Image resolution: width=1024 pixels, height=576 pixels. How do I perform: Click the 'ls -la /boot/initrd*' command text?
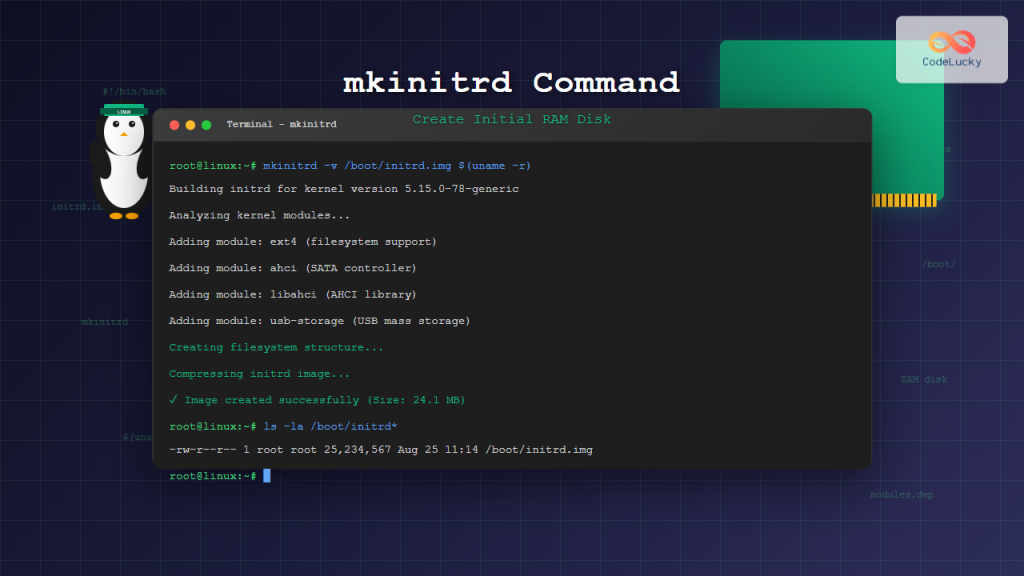[x=328, y=425]
